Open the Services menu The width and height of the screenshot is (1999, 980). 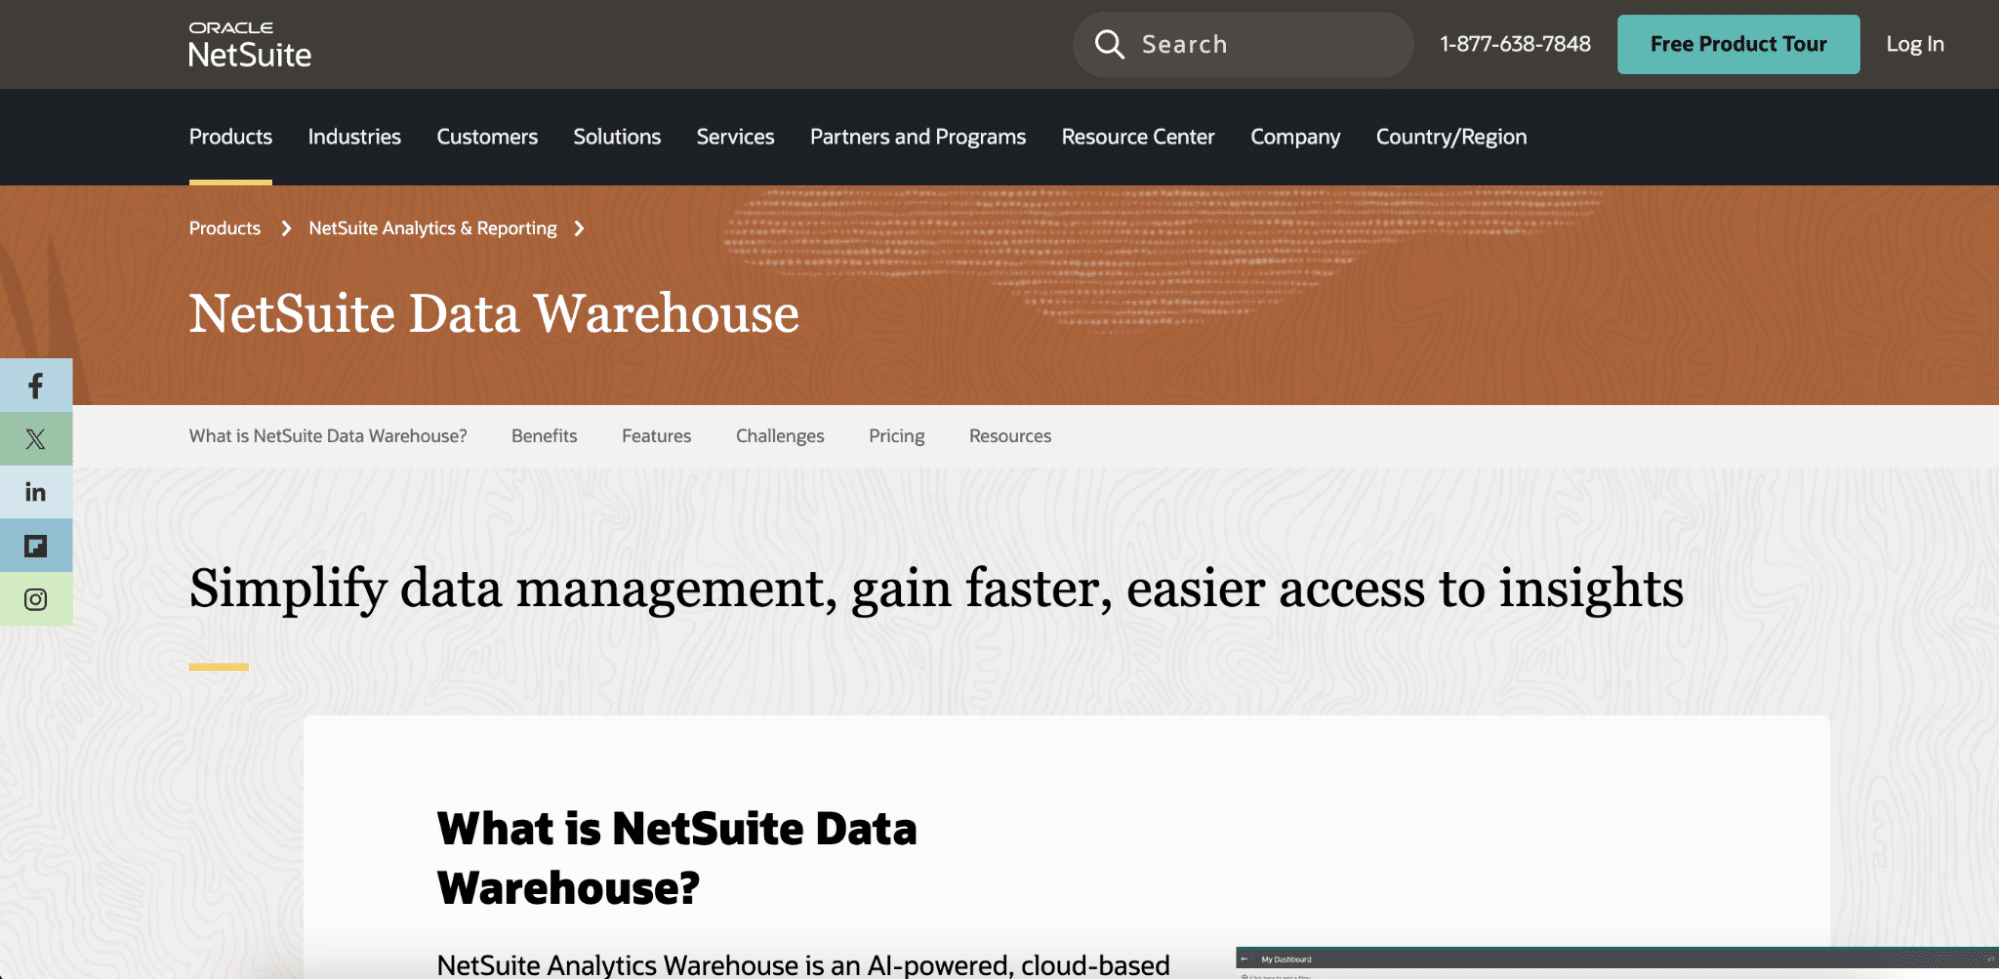(735, 137)
